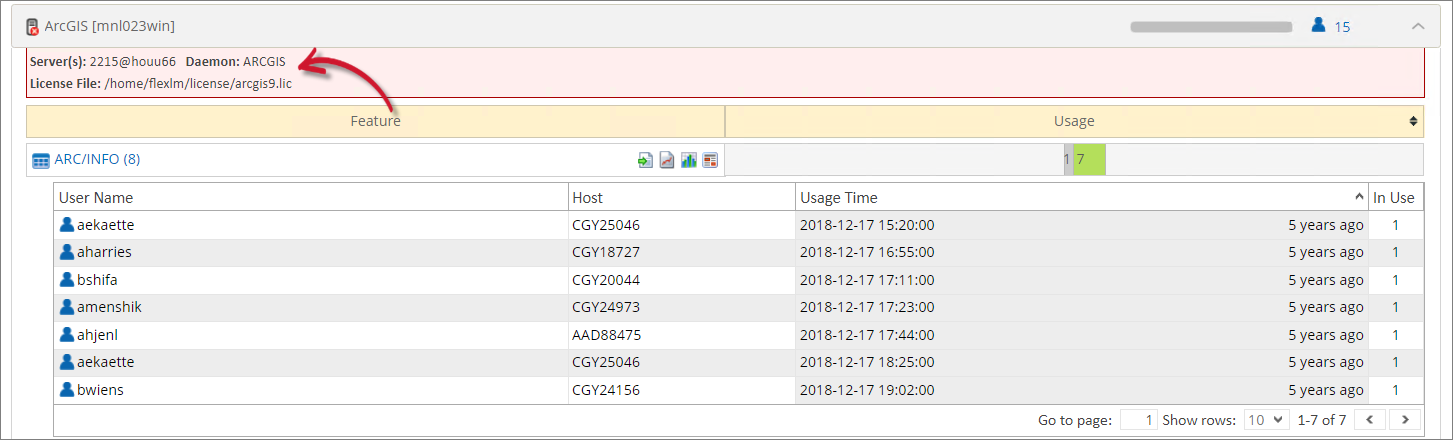Screen dimensions: 1453x440
Task: Open the line chart report icon for ARC/INFO
Action: pos(667,160)
